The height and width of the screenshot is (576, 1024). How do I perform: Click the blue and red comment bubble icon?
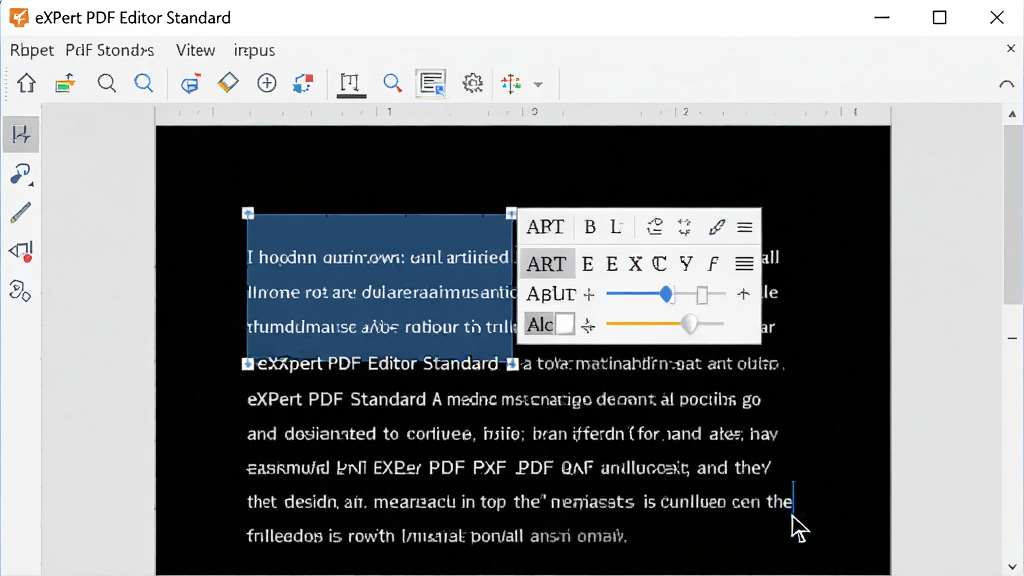tap(190, 84)
